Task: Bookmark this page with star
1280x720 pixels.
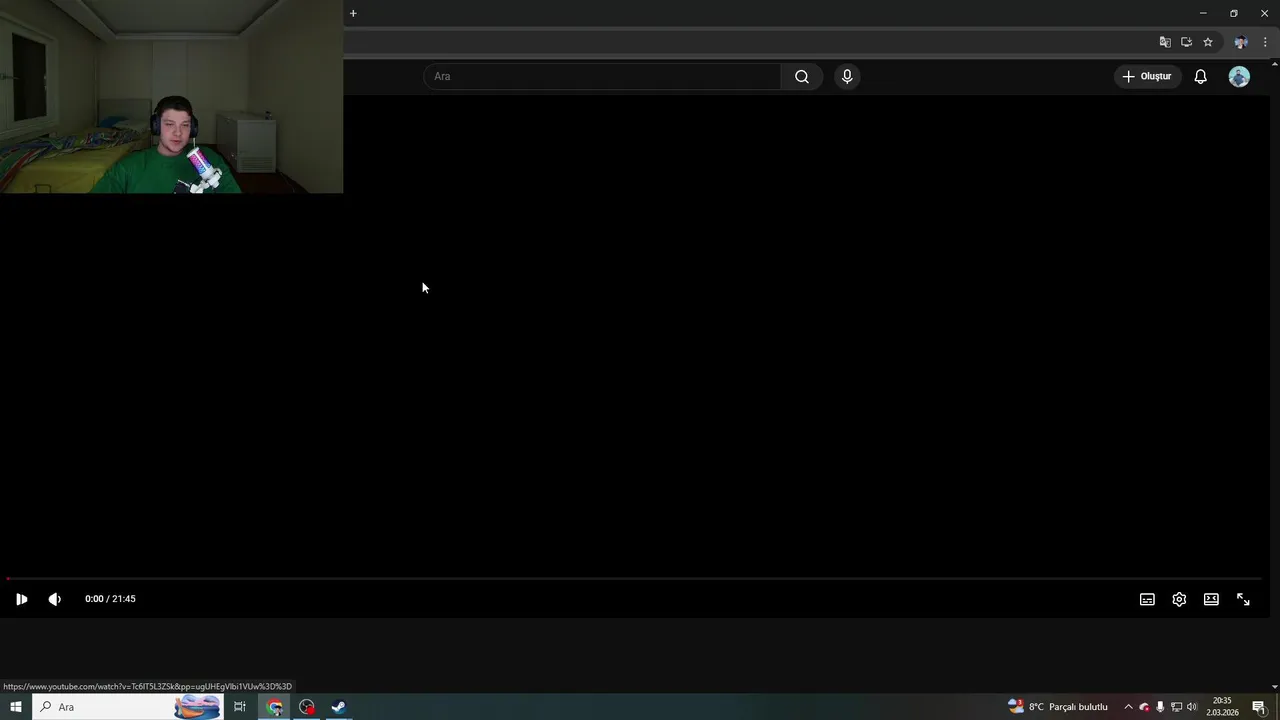Action: click(x=1208, y=42)
